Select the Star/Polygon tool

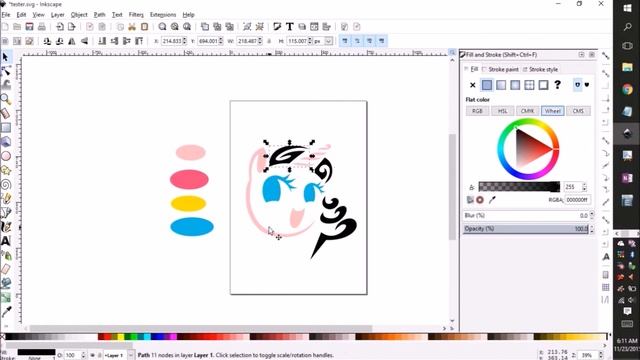[x=6, y=170]
